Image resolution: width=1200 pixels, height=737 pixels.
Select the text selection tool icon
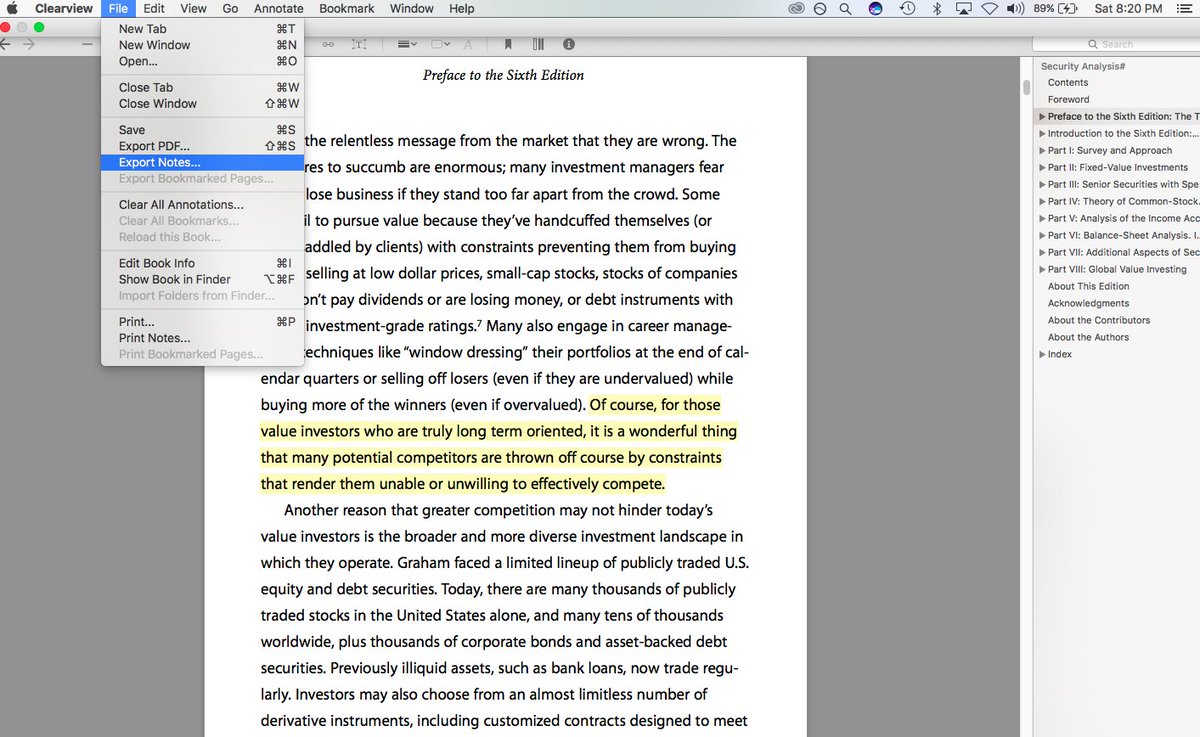(359, 44)
